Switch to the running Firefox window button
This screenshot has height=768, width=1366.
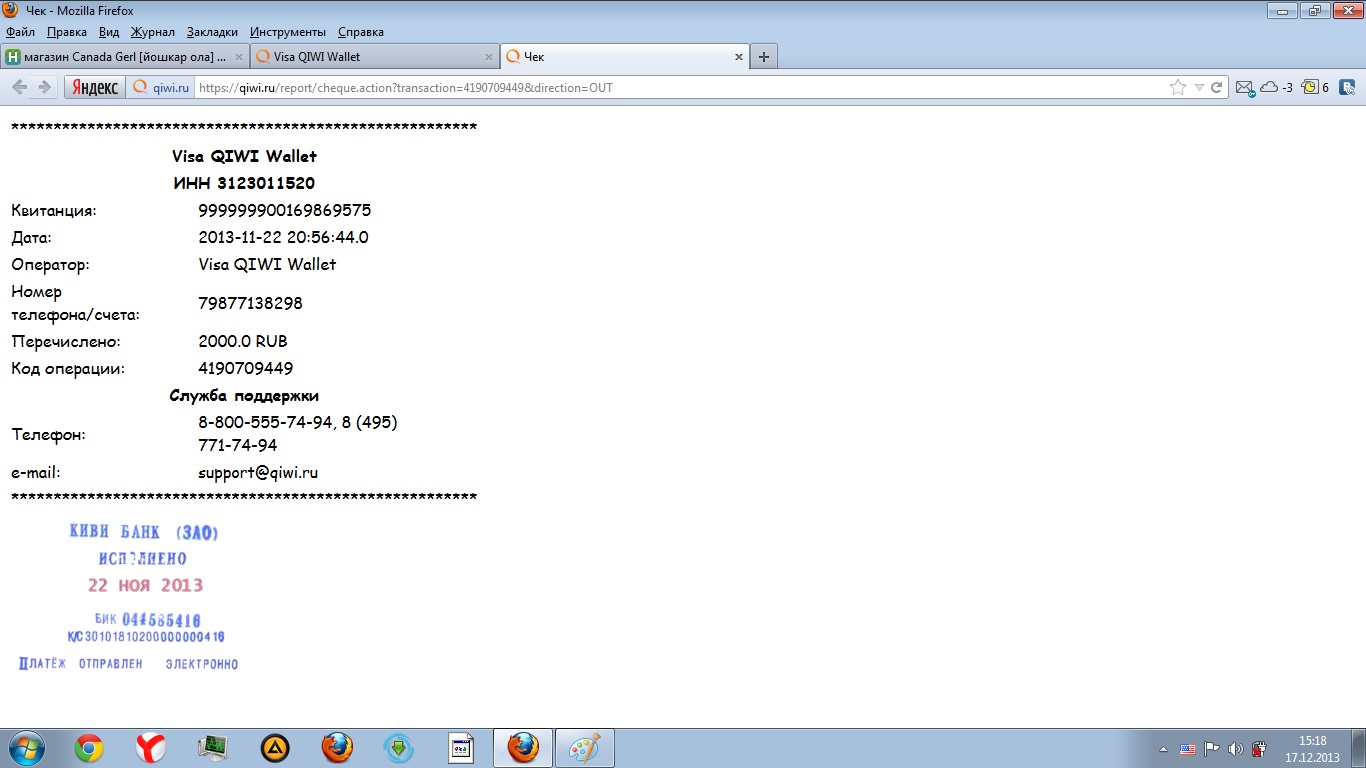[522, 748]
